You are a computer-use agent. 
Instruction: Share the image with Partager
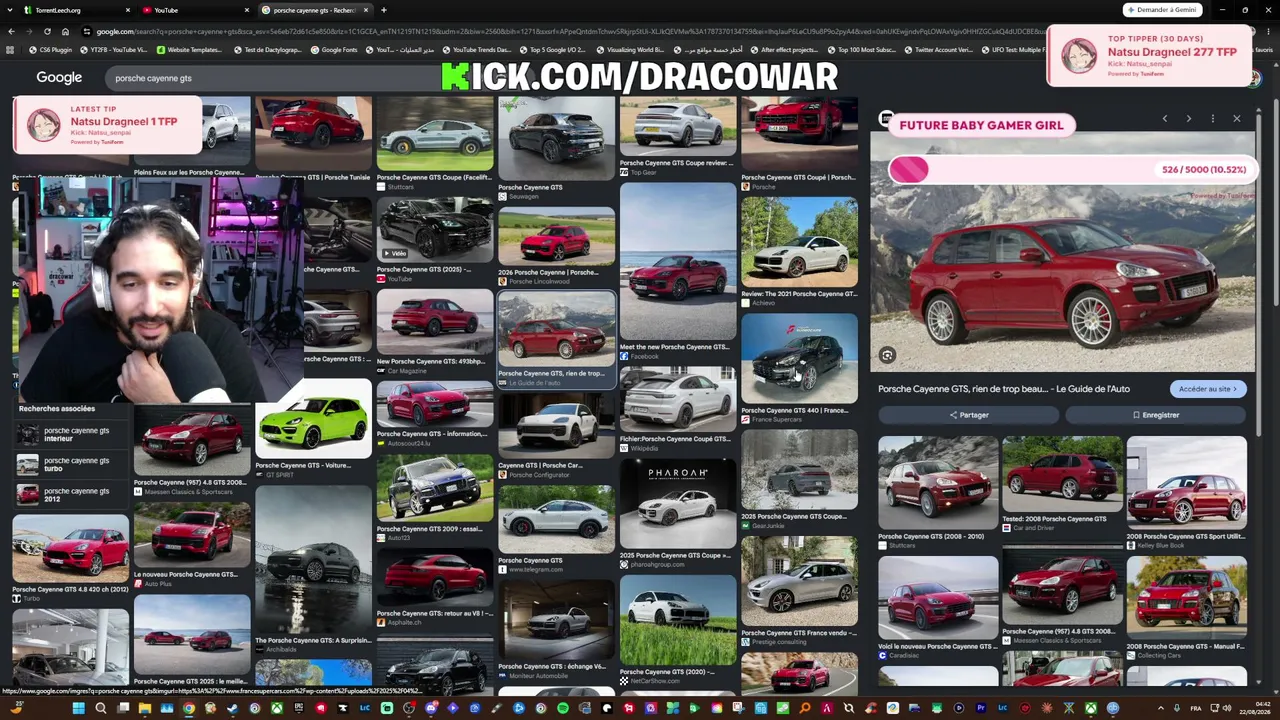coord(968,415)
